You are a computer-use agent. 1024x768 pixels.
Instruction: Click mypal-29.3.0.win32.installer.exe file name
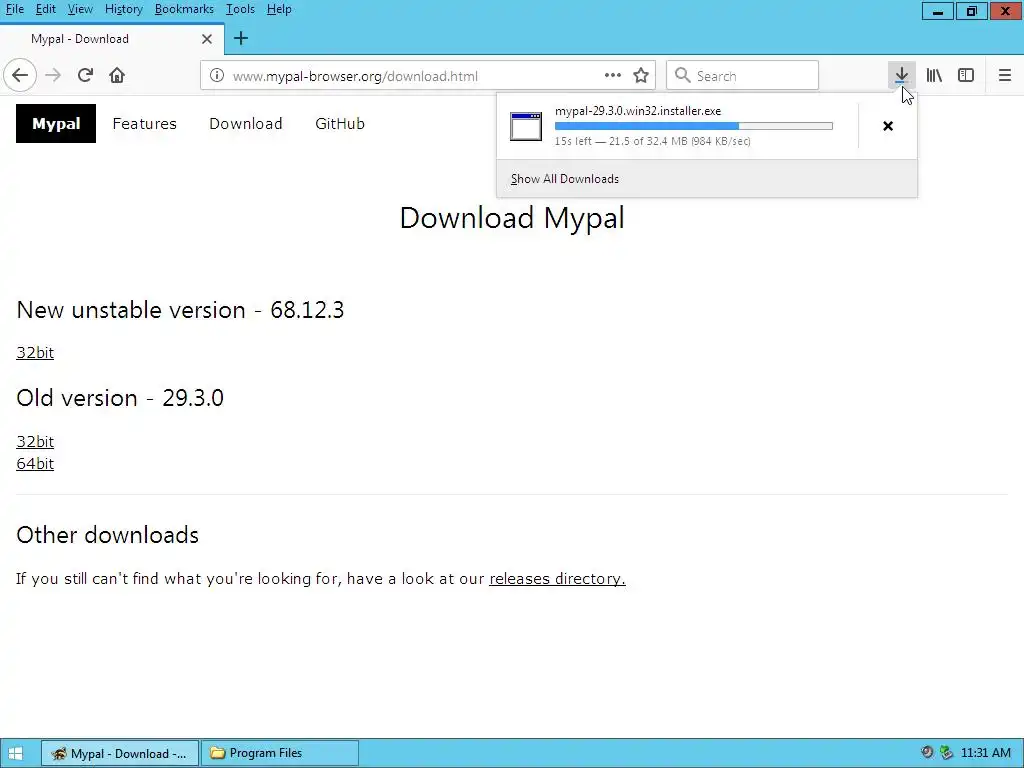(638, 111)
